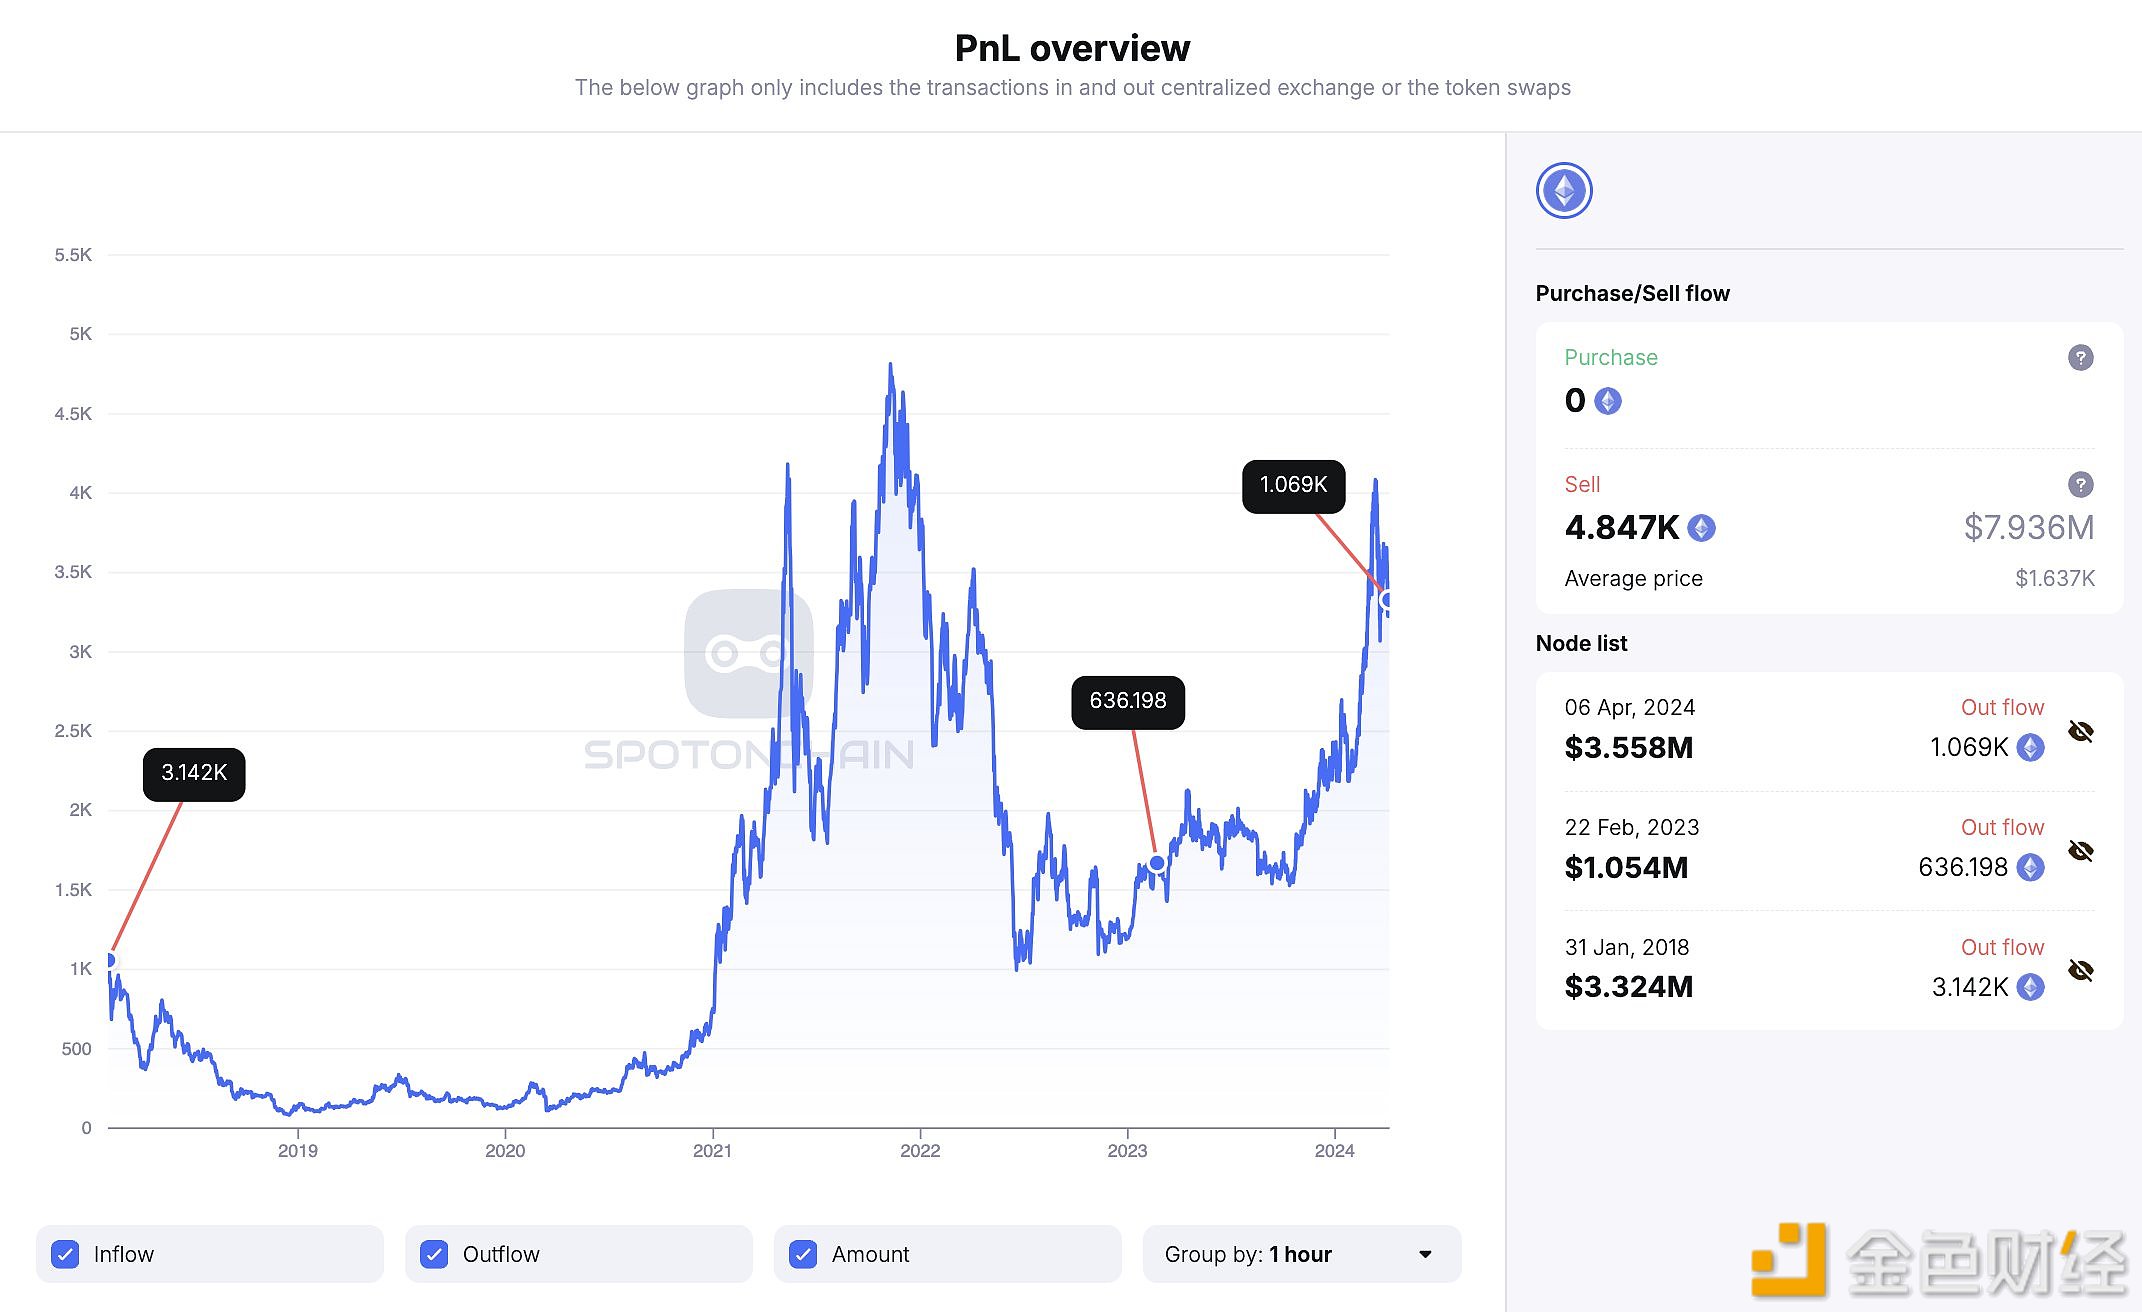Click the ETH icon beside Sell 4.847K
Image resolution: width=2142 pixels, height=1312 pixels.
click(x=1701, y=528)
